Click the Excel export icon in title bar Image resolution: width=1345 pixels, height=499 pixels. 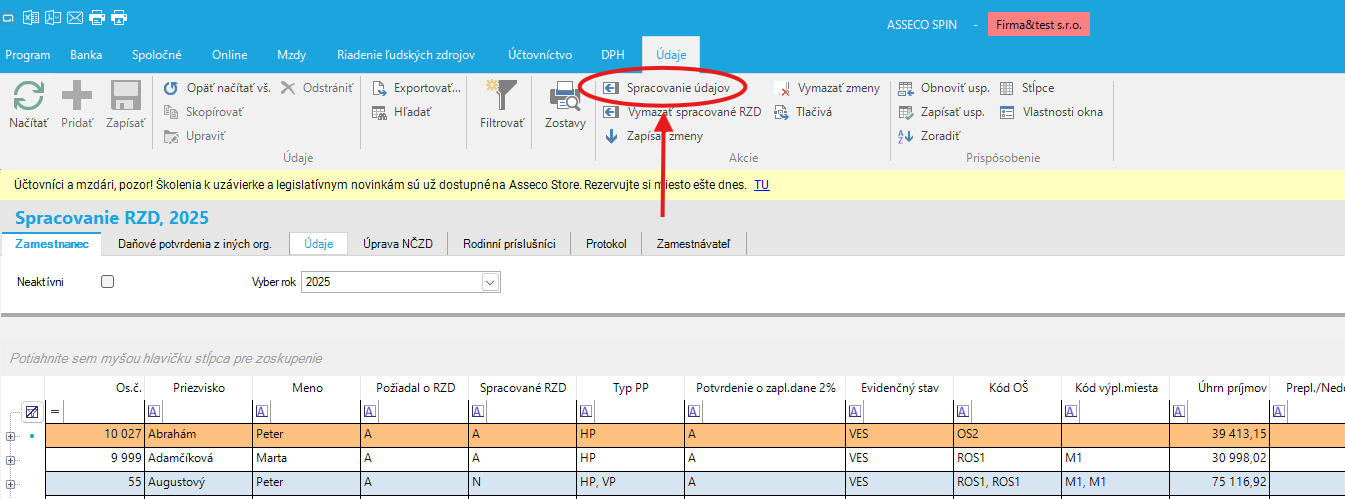31,16
